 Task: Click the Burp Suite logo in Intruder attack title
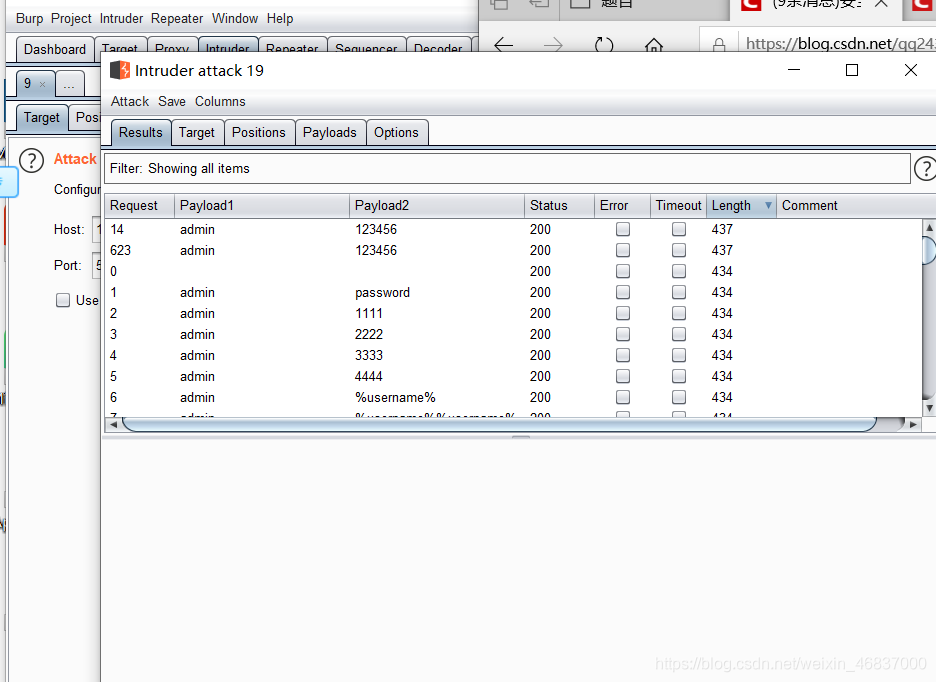pos(120,70)
